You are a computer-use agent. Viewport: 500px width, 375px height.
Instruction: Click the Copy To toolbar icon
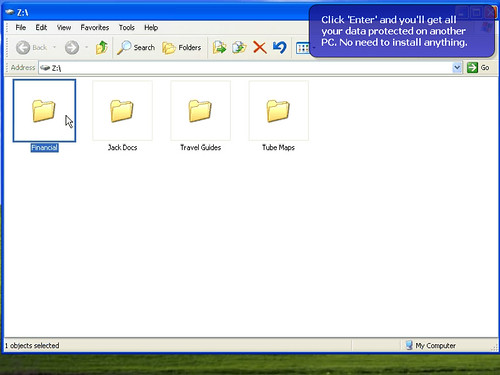tap(239, 48)
